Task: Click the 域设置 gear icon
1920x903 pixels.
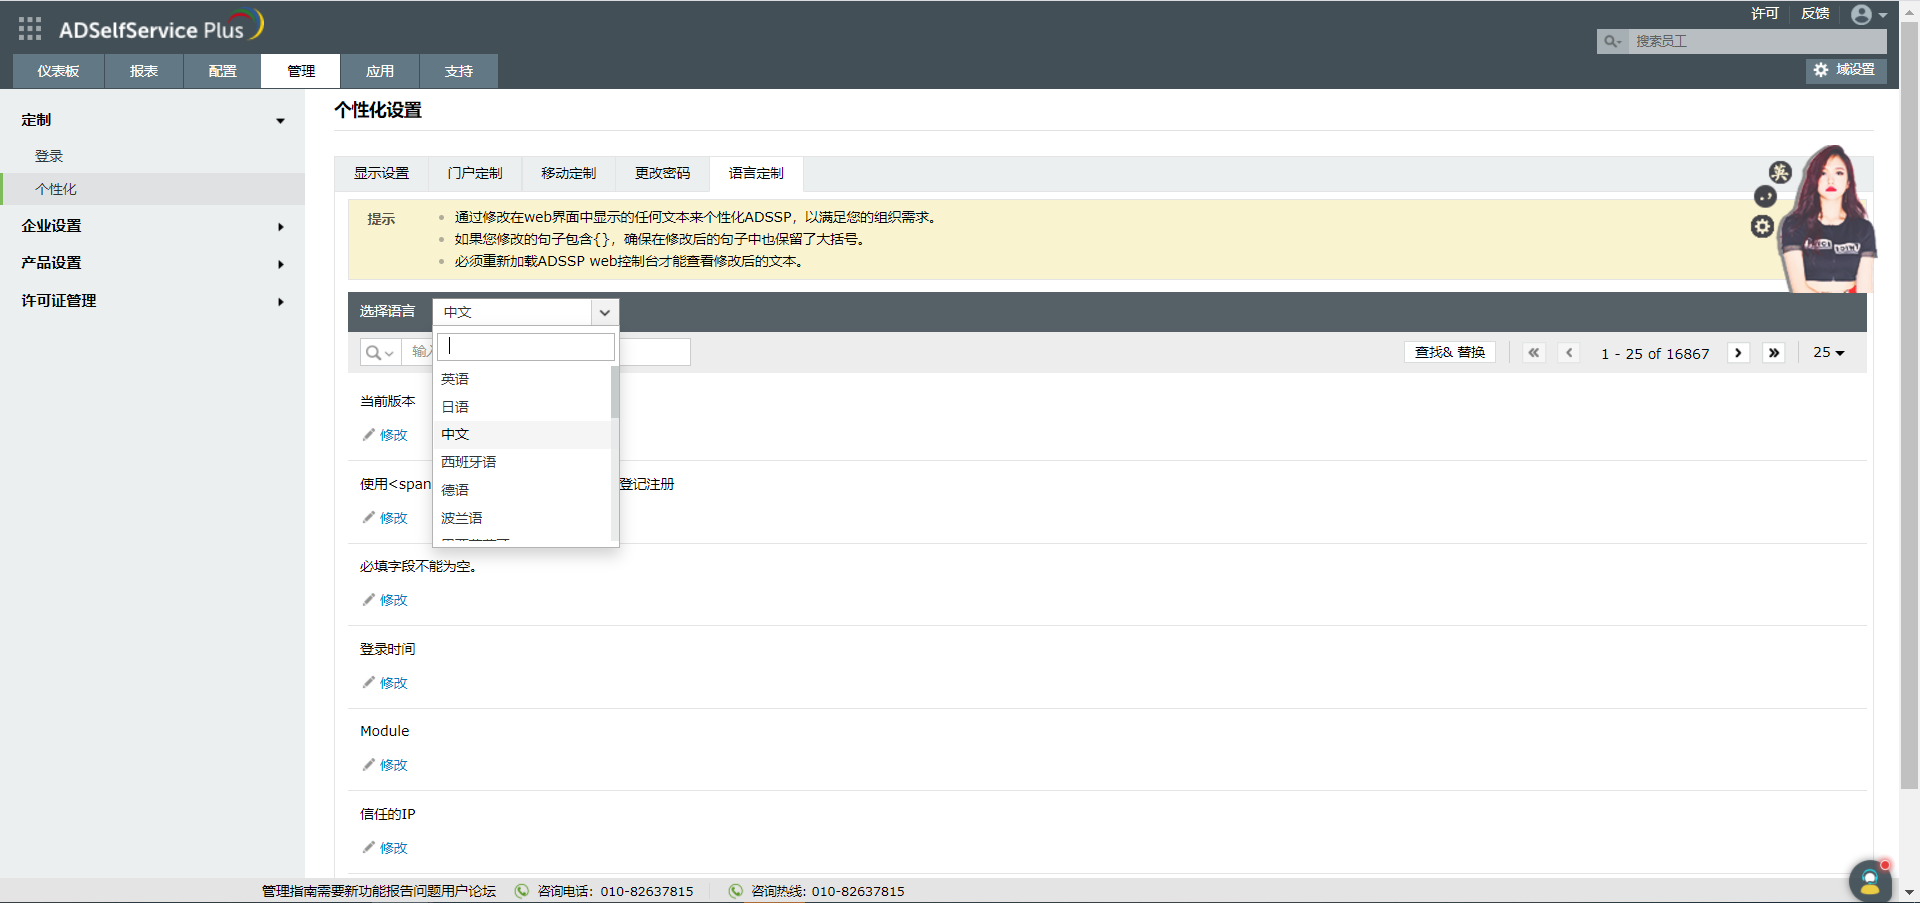Action: pyautogui.click(x=1820, y=70)
